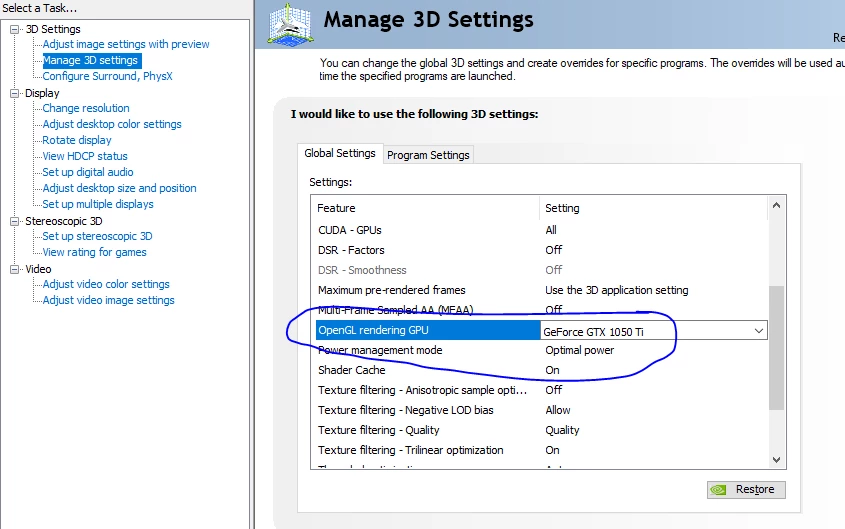Viewport: 845px width, 529px height.
Task: Click the Restore button
Action: click(x=746, y=490)
